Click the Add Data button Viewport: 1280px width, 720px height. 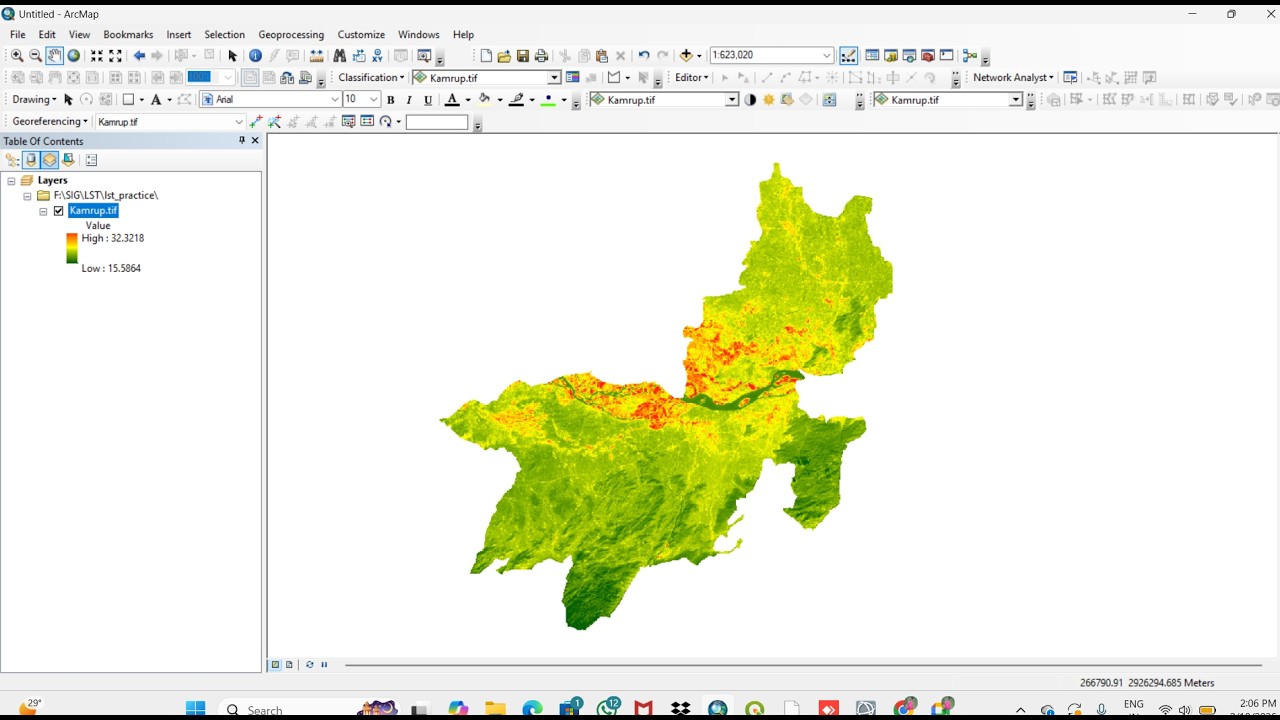(686, 56)
